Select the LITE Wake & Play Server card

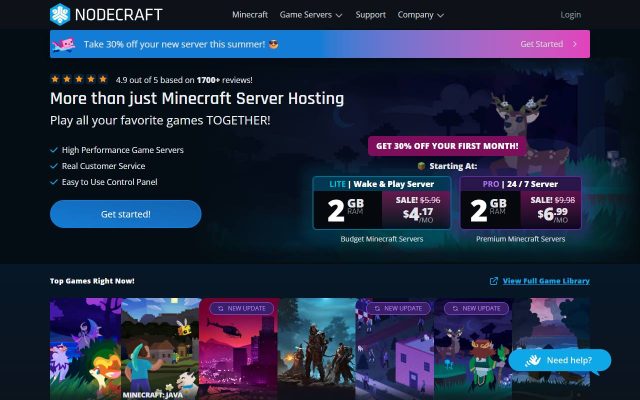pos(382,203)
